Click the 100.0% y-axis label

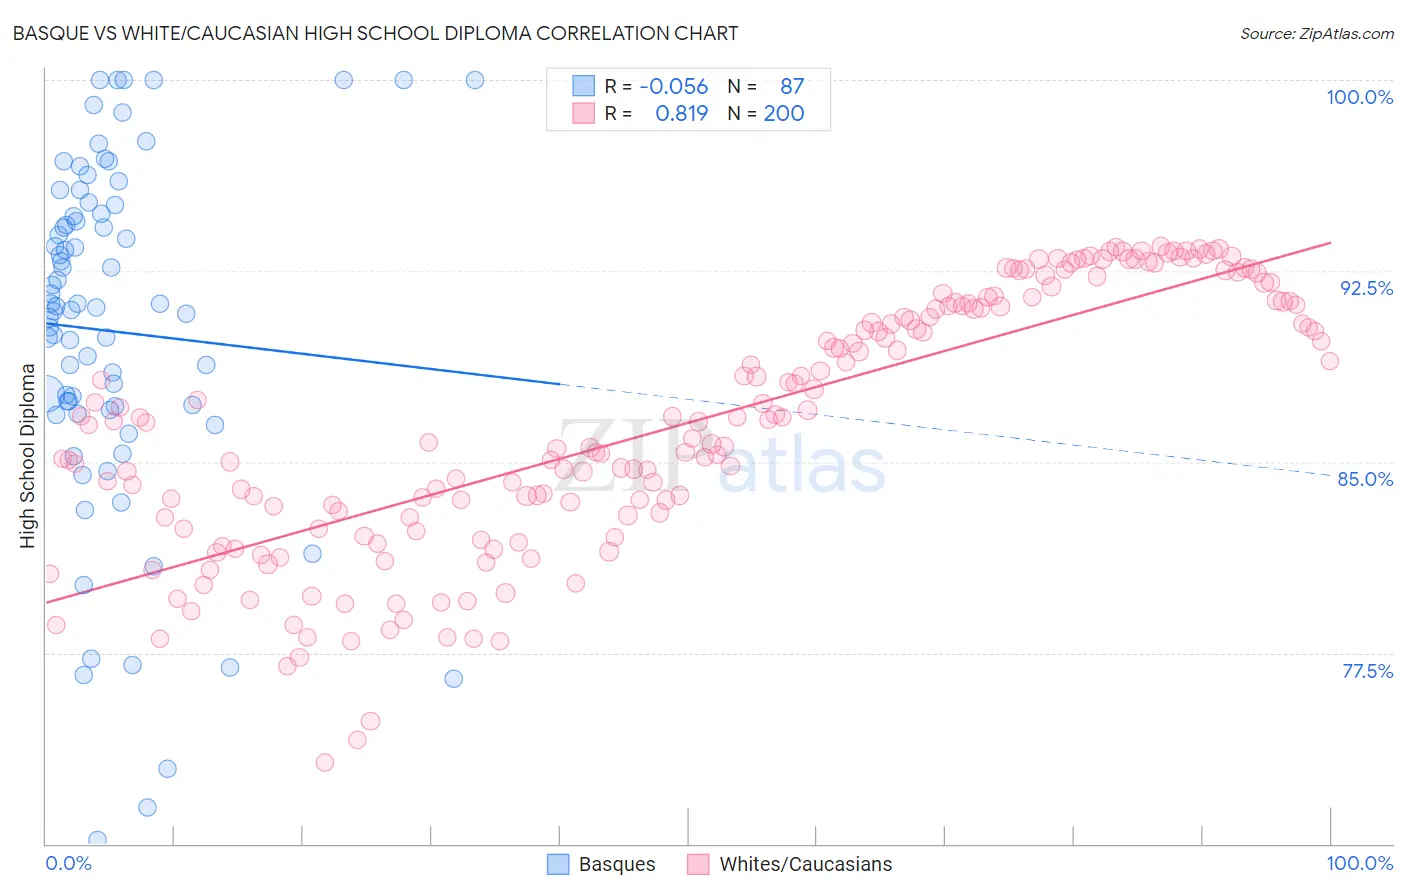1359,97
